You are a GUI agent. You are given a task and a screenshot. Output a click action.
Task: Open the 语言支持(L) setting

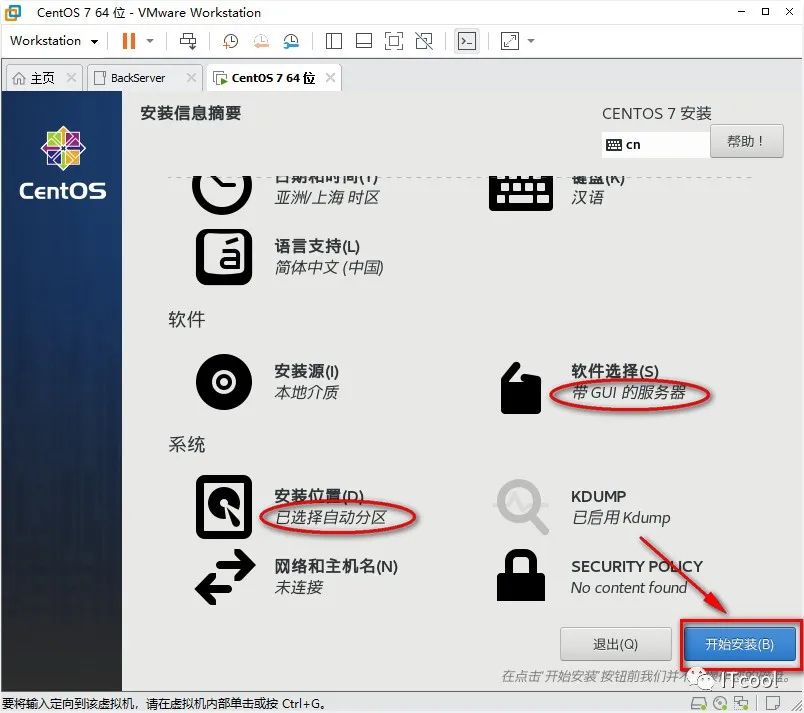[317, 246]
